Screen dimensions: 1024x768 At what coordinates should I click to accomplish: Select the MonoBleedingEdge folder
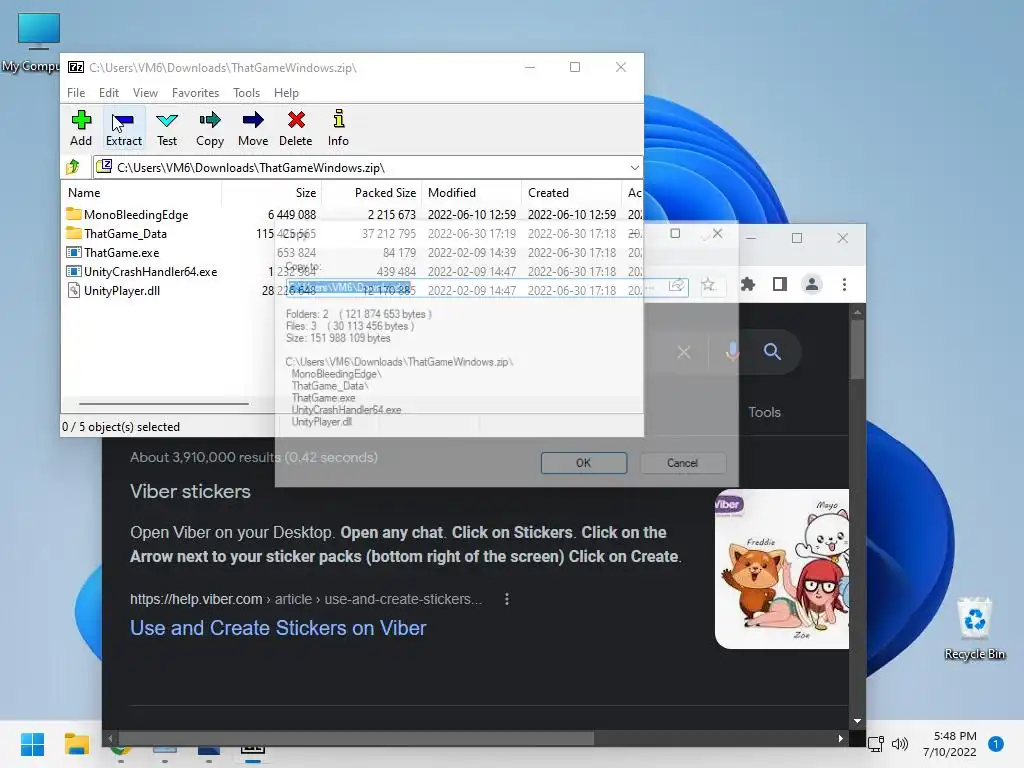136,215
